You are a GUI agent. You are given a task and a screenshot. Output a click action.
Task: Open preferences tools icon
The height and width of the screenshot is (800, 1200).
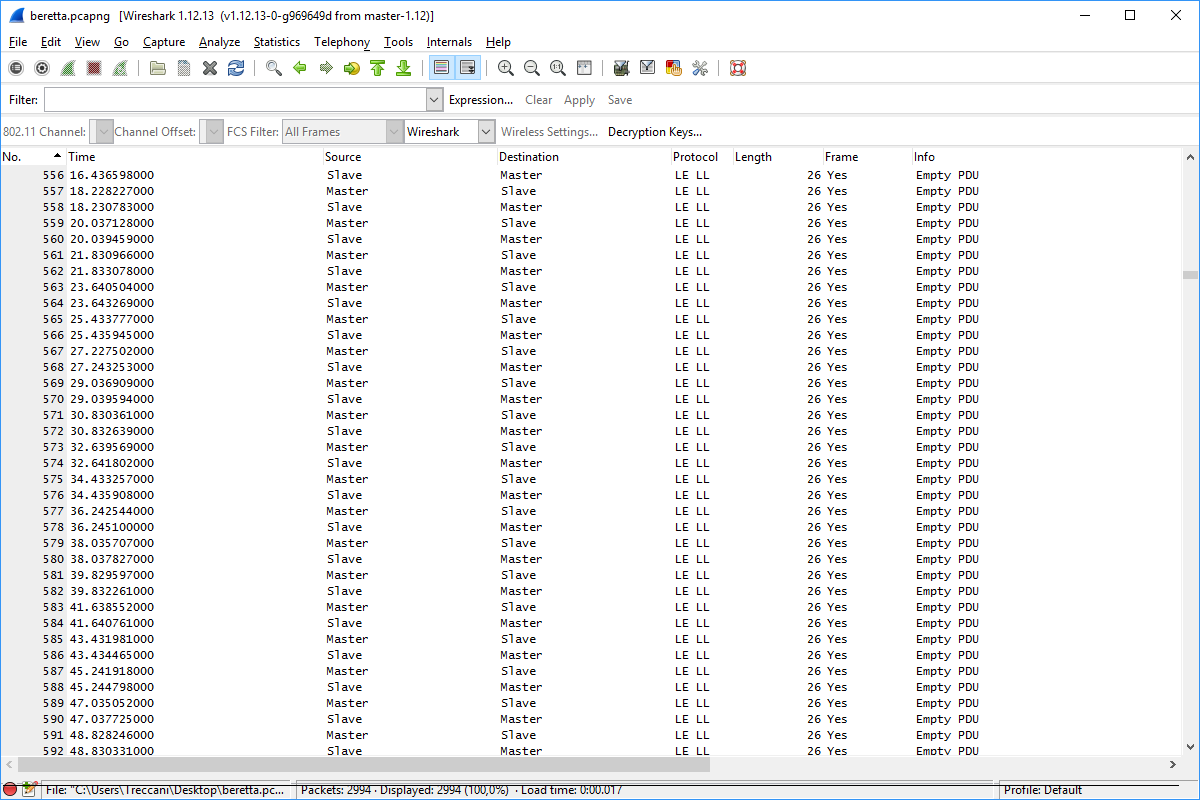click(x=699, y=68)
